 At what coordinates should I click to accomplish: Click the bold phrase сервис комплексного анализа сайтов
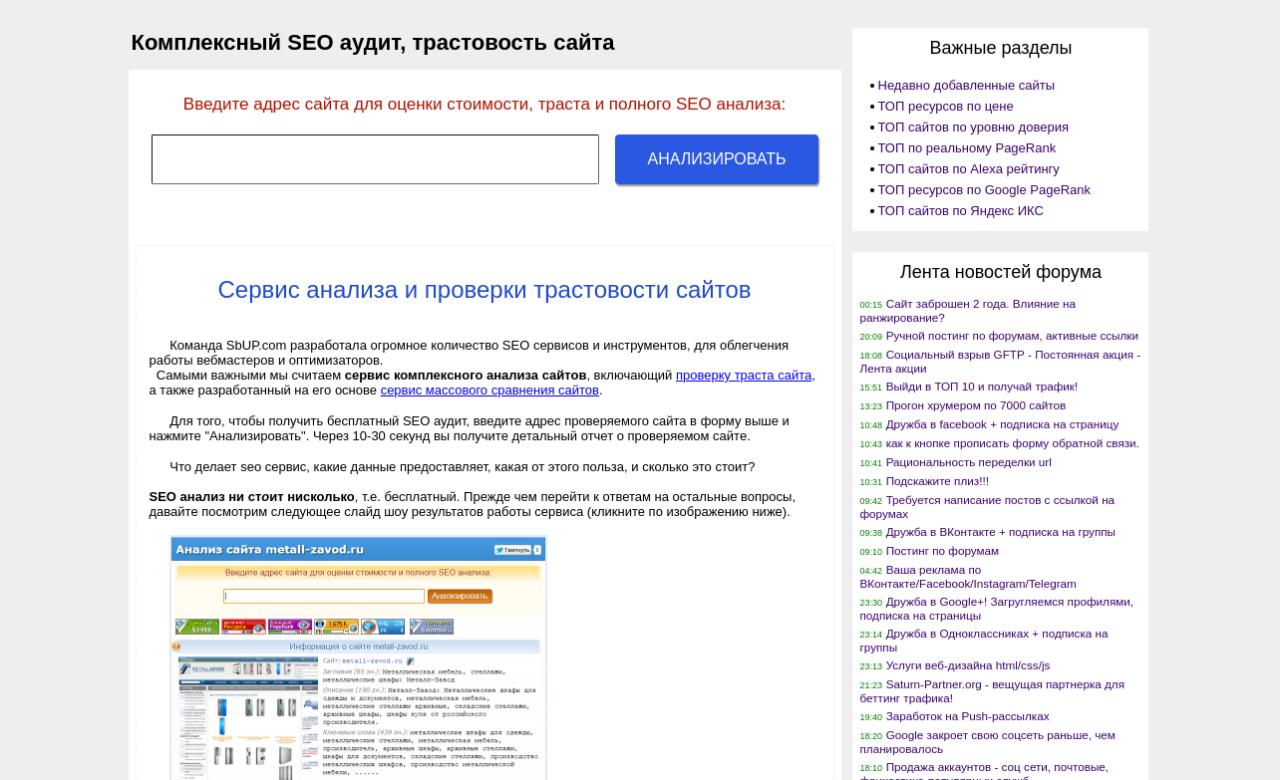pos(466,375)
